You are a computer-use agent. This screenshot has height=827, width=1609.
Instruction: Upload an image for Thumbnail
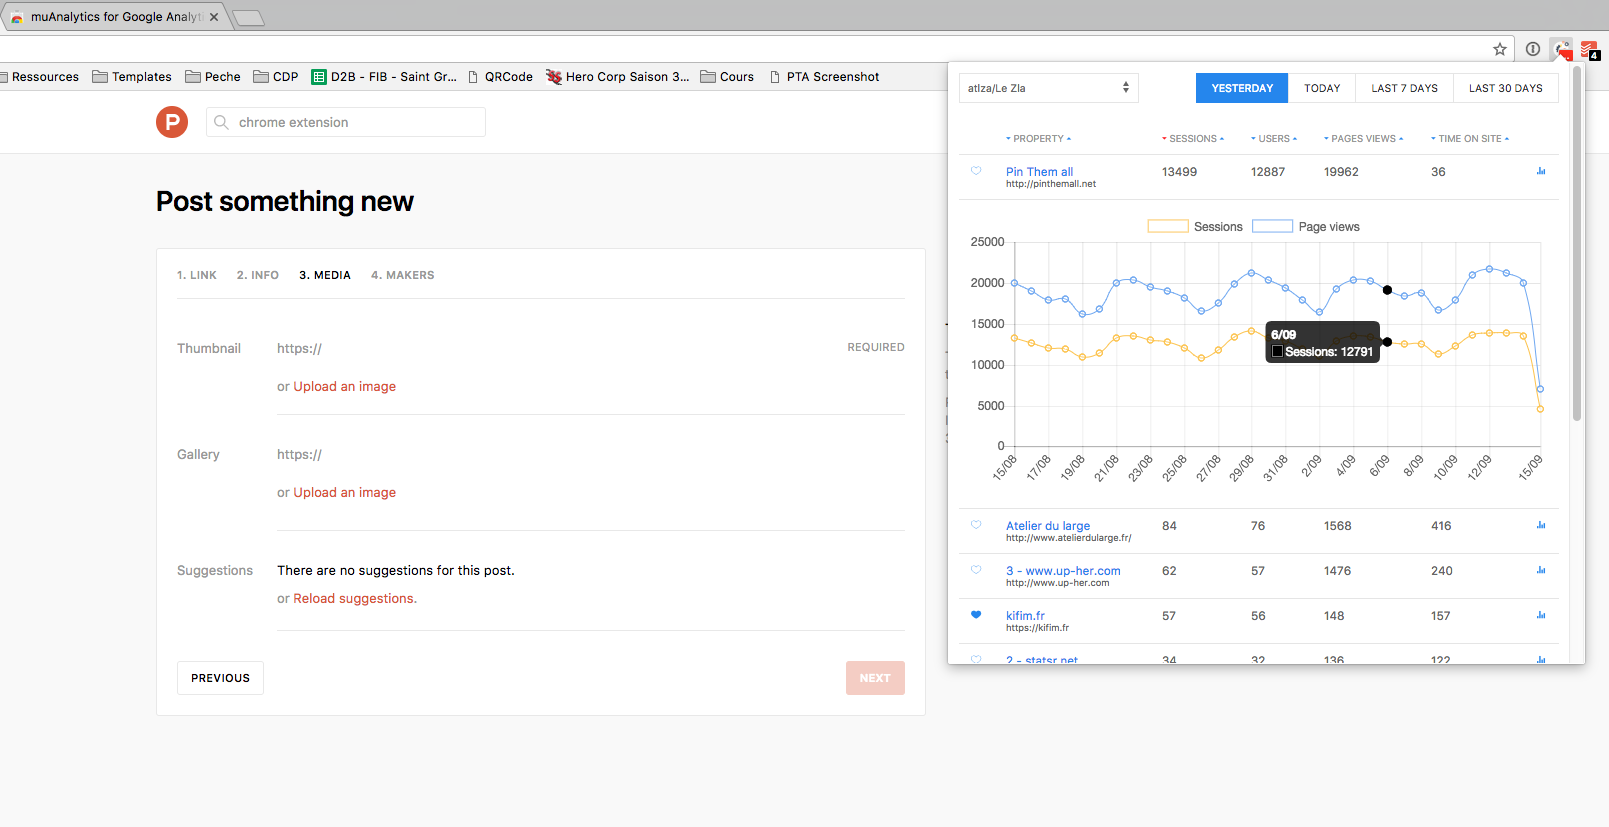pyautogui.click(x=344, y=386)
